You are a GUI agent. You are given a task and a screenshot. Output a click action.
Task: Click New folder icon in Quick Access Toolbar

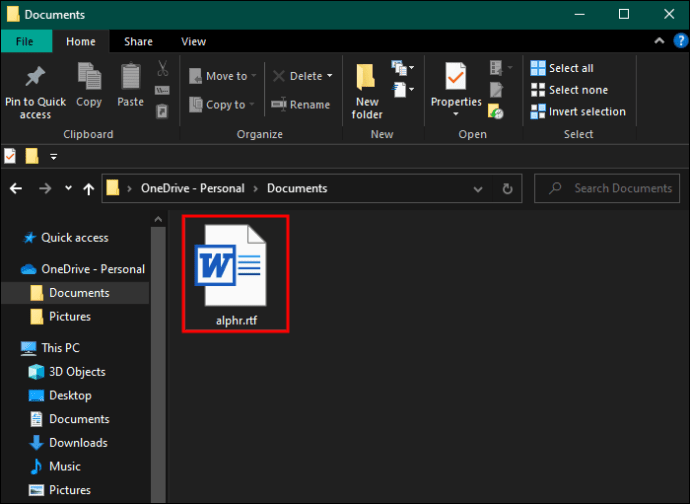click(x=32, y=156)
